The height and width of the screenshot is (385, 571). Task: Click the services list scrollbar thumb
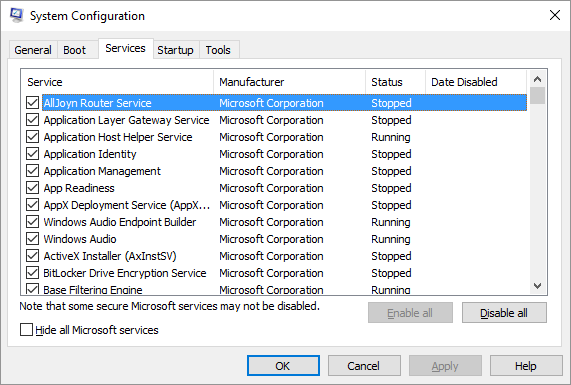click(x=537, y=96)
